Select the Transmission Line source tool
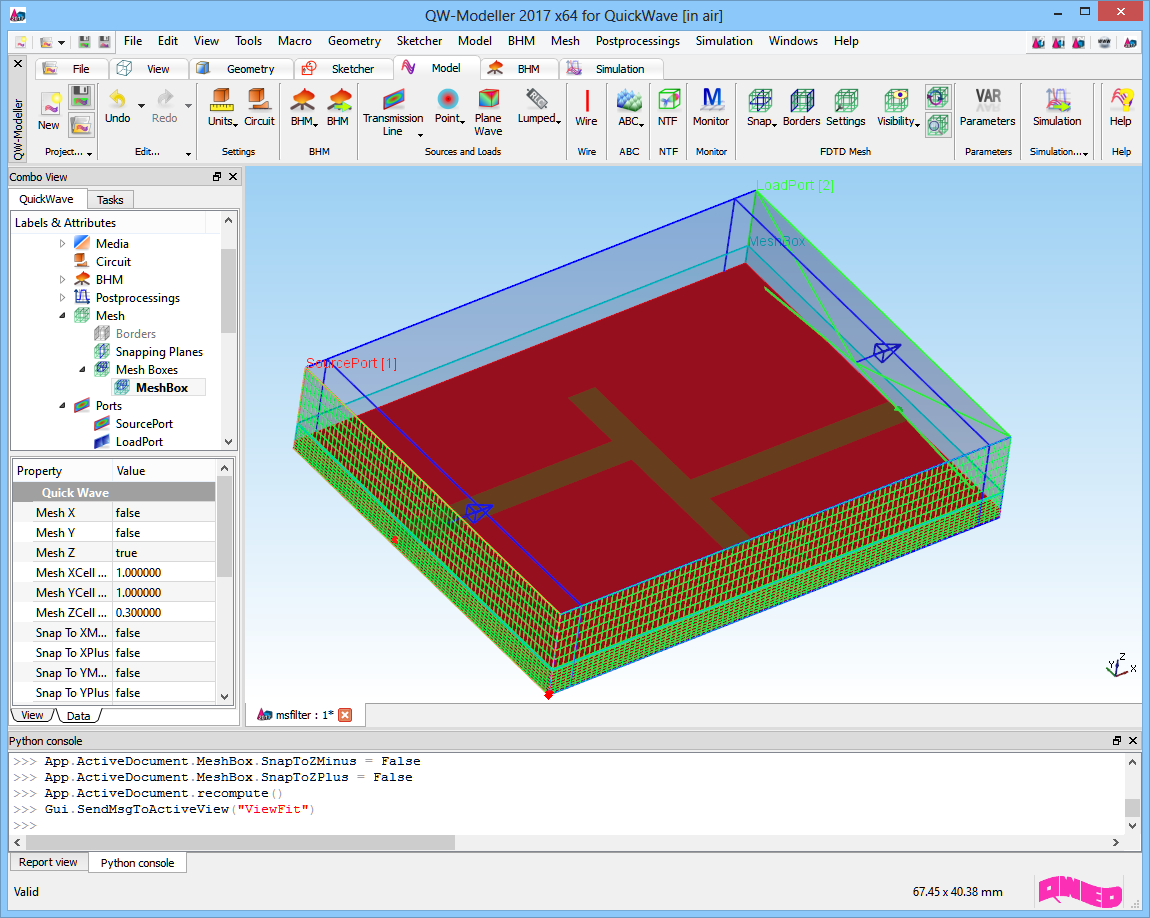Viewport: 1150px width, 918px height. (393, 99)
